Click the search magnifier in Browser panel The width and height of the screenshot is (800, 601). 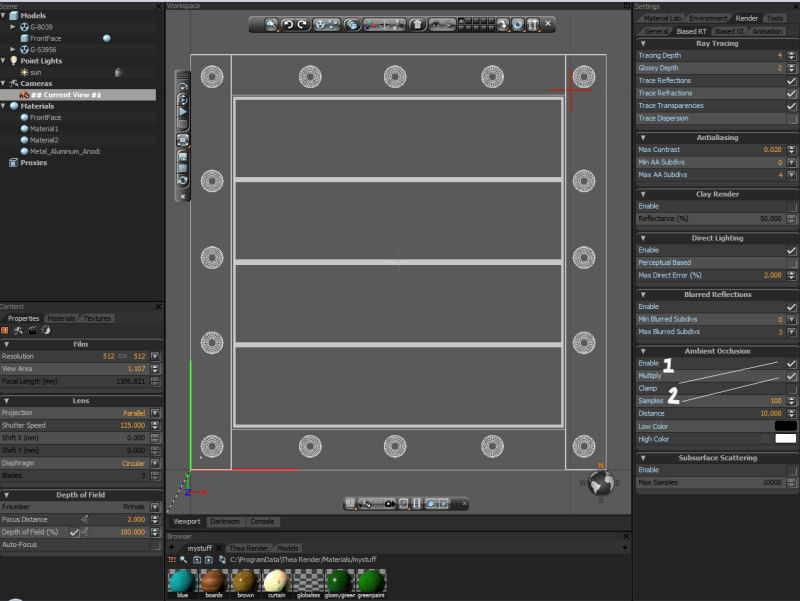[185, 560]
